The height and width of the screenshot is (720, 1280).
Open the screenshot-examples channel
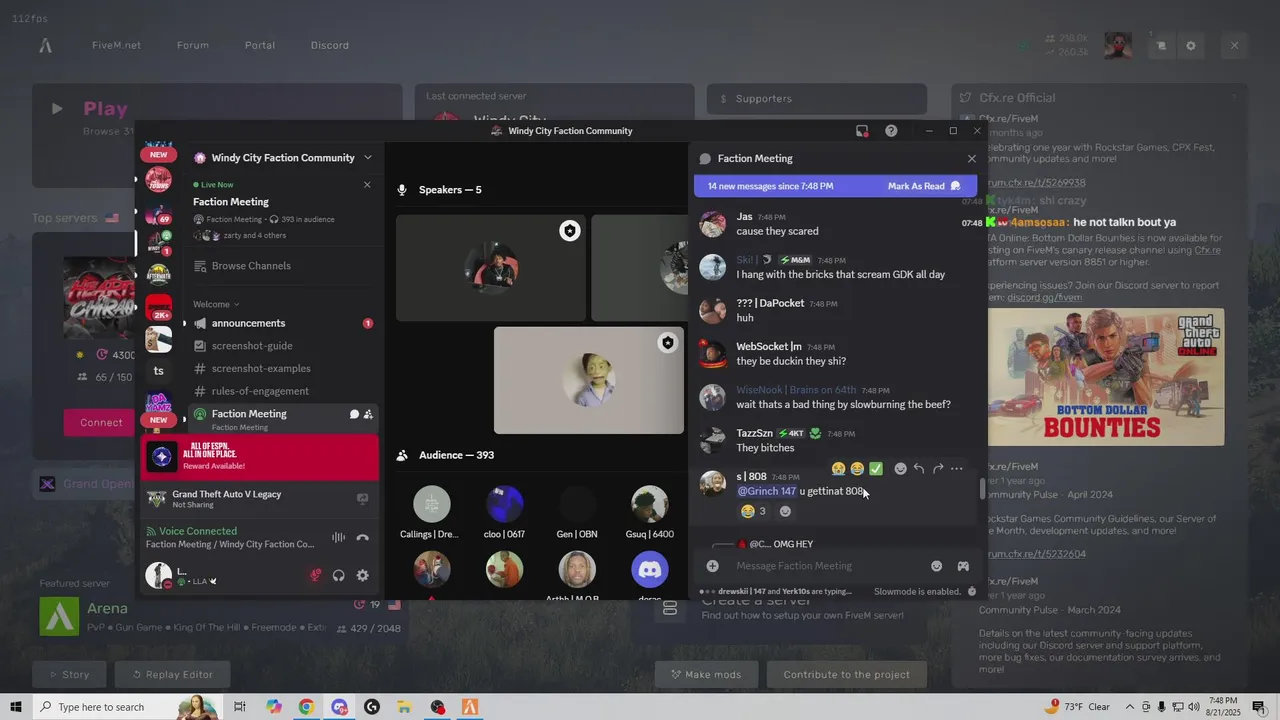282,368
